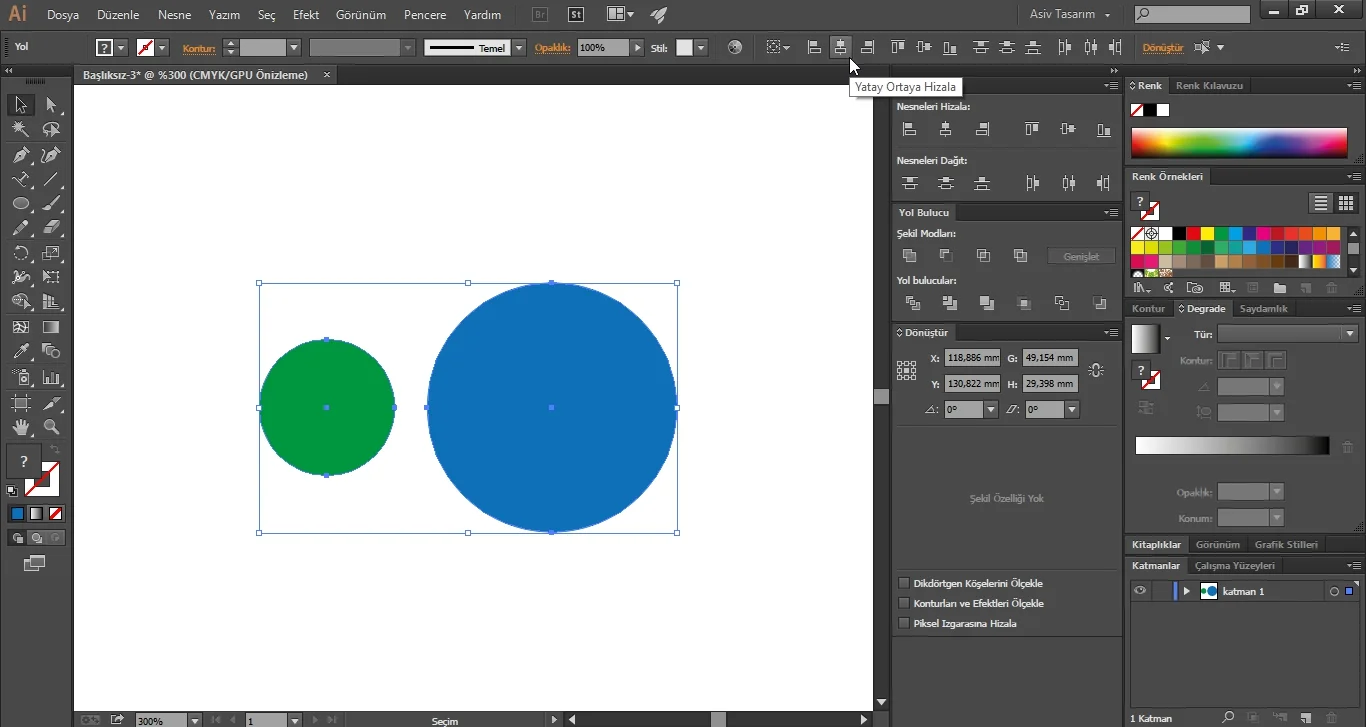Open the rotation angle dropdown in Dönüştür

[x=991, y=409]
